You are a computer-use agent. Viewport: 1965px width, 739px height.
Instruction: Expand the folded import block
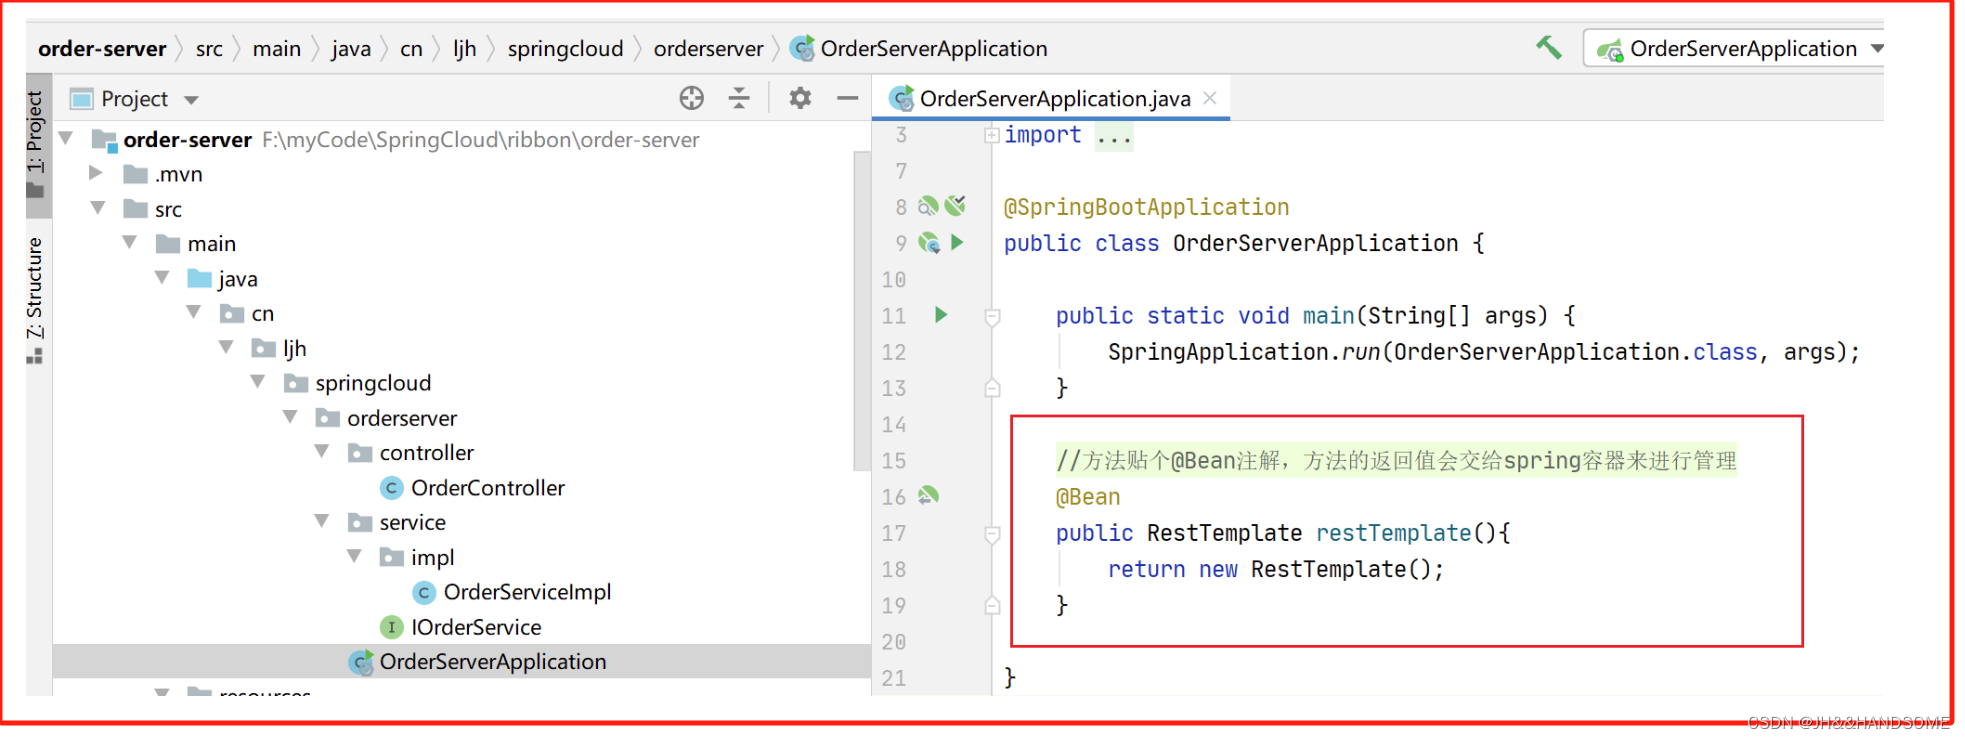tap(991, 135)
